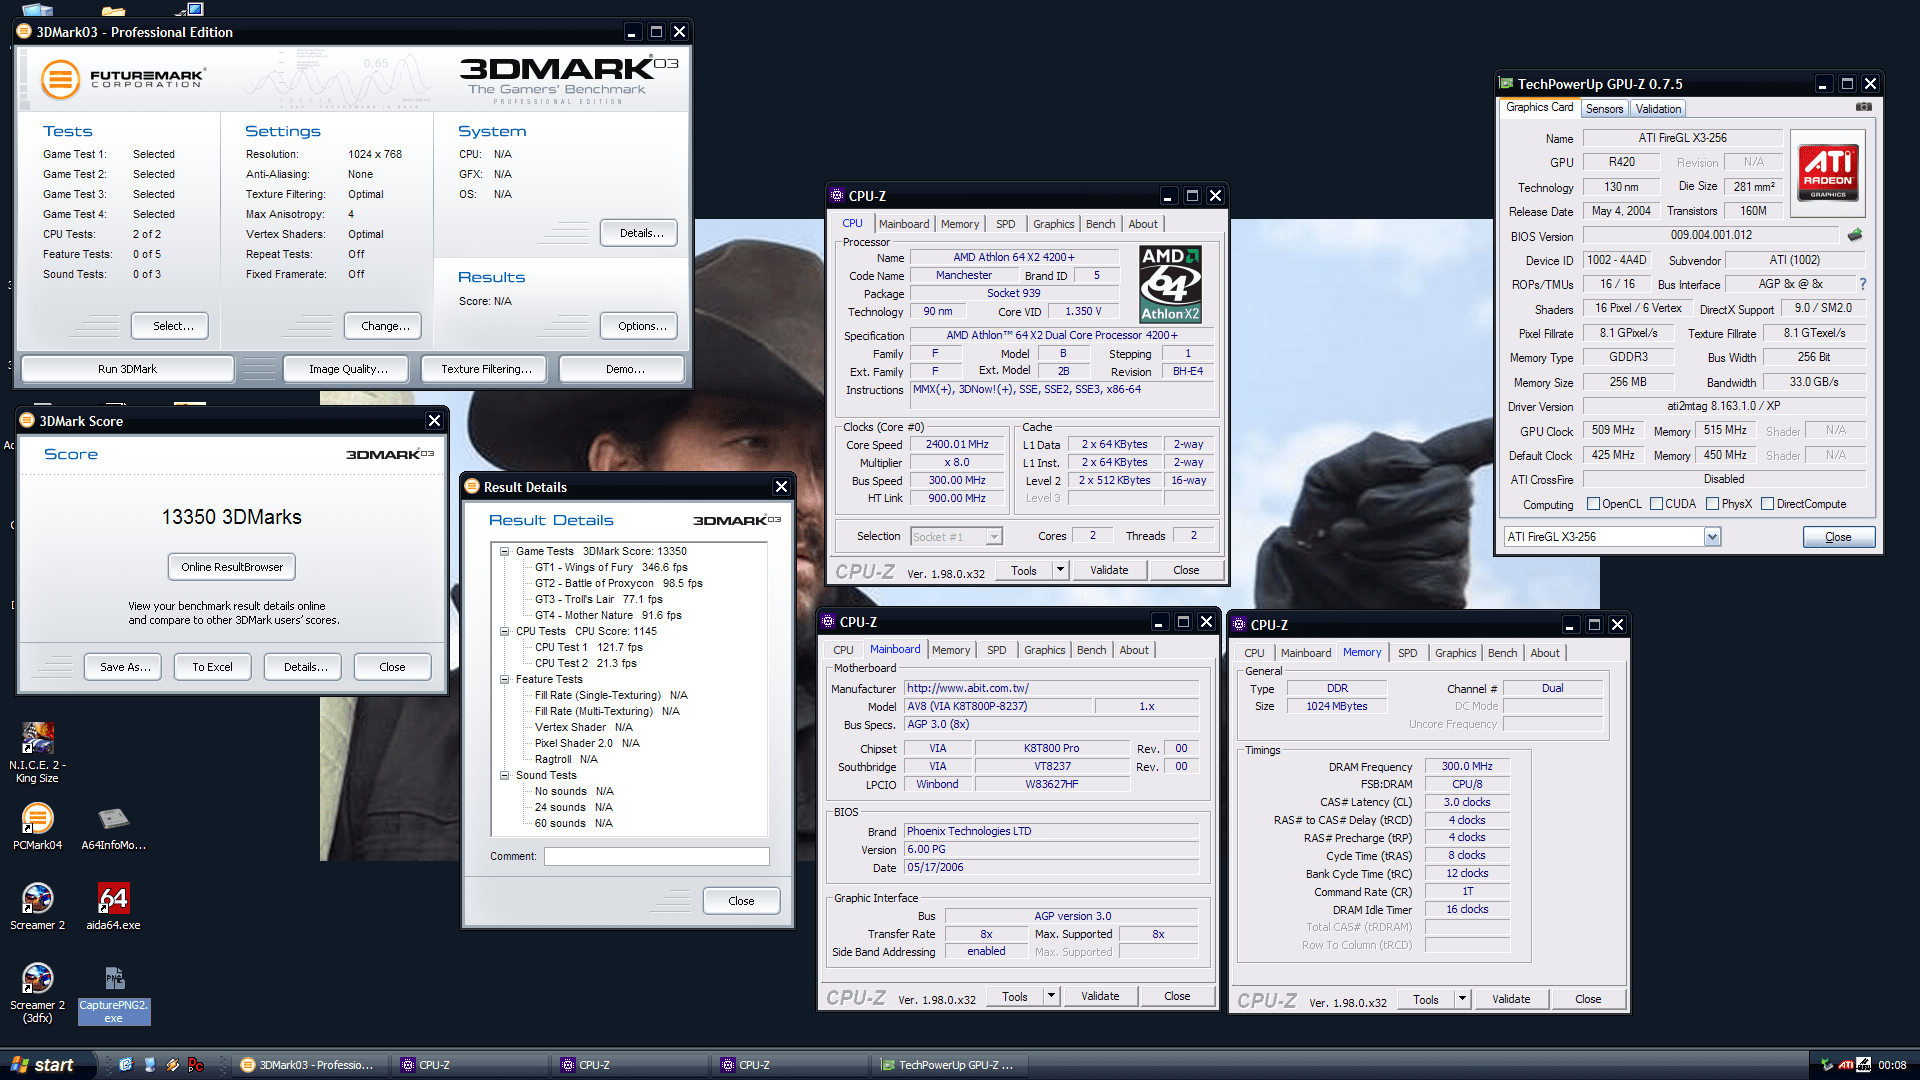The image size is (1920, 1080).
Task: Click the Comment field in Result Details
Action: (x=656, y=856)
